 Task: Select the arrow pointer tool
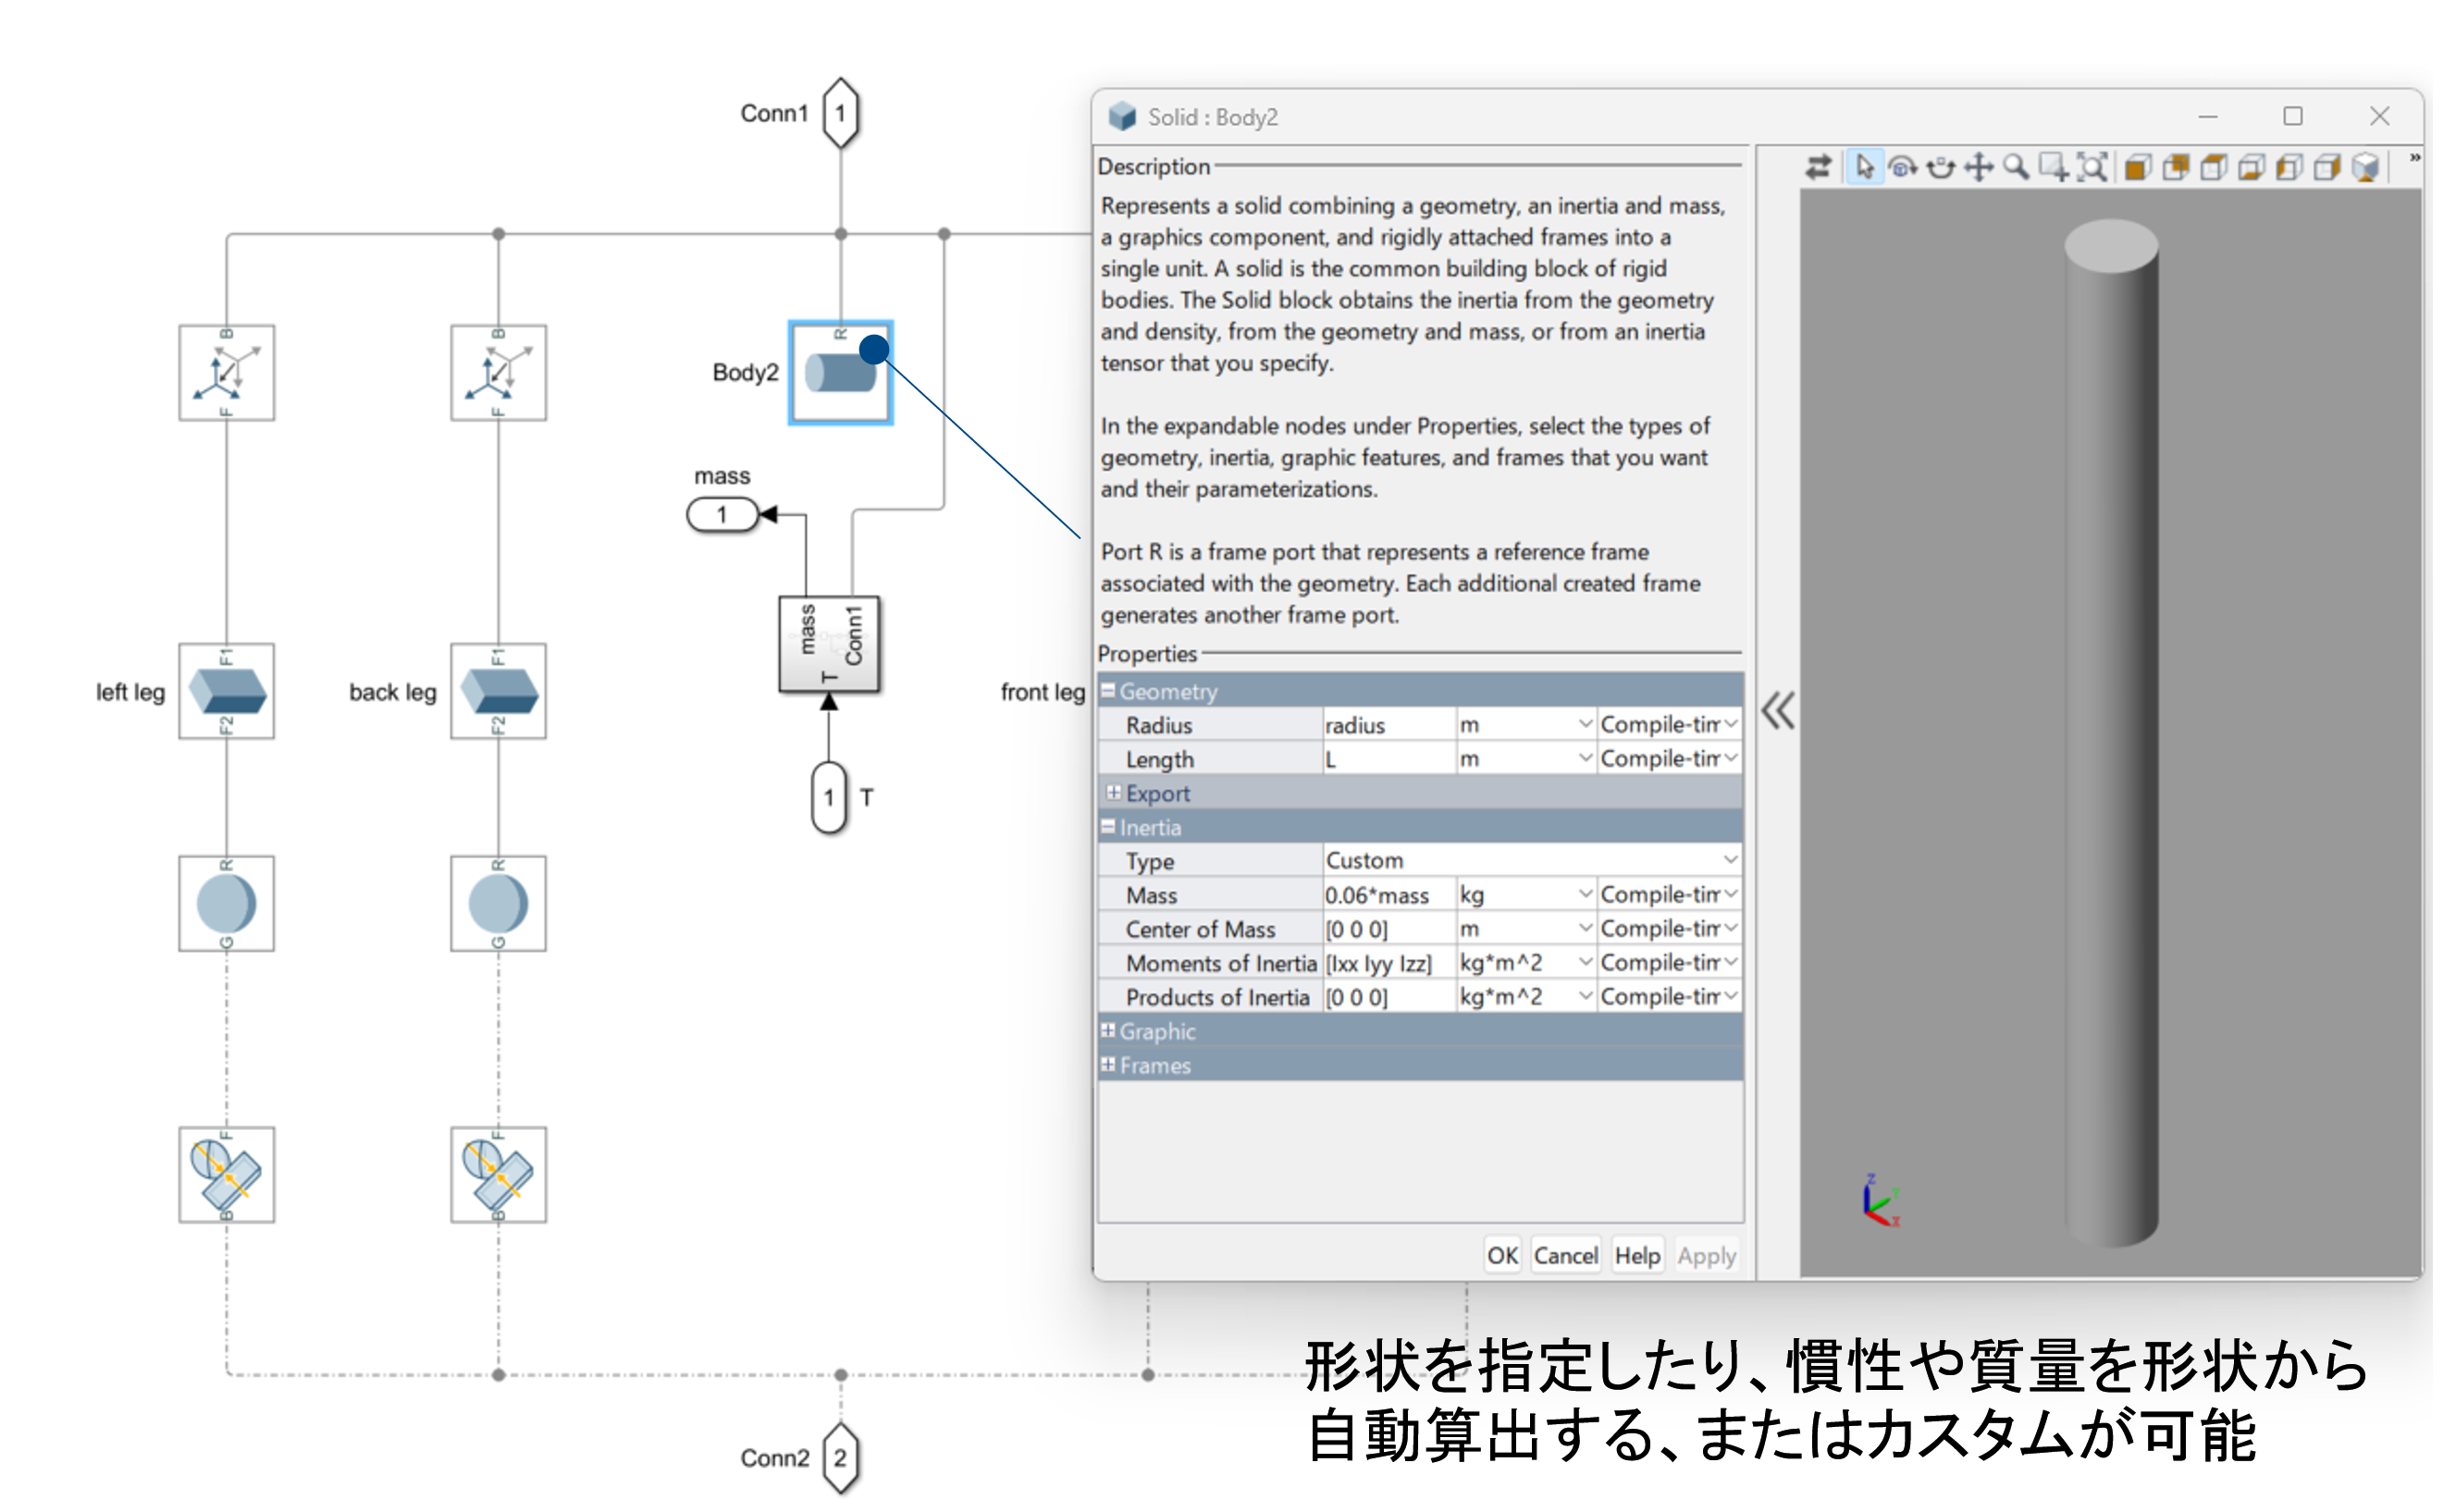[1864, 167]
